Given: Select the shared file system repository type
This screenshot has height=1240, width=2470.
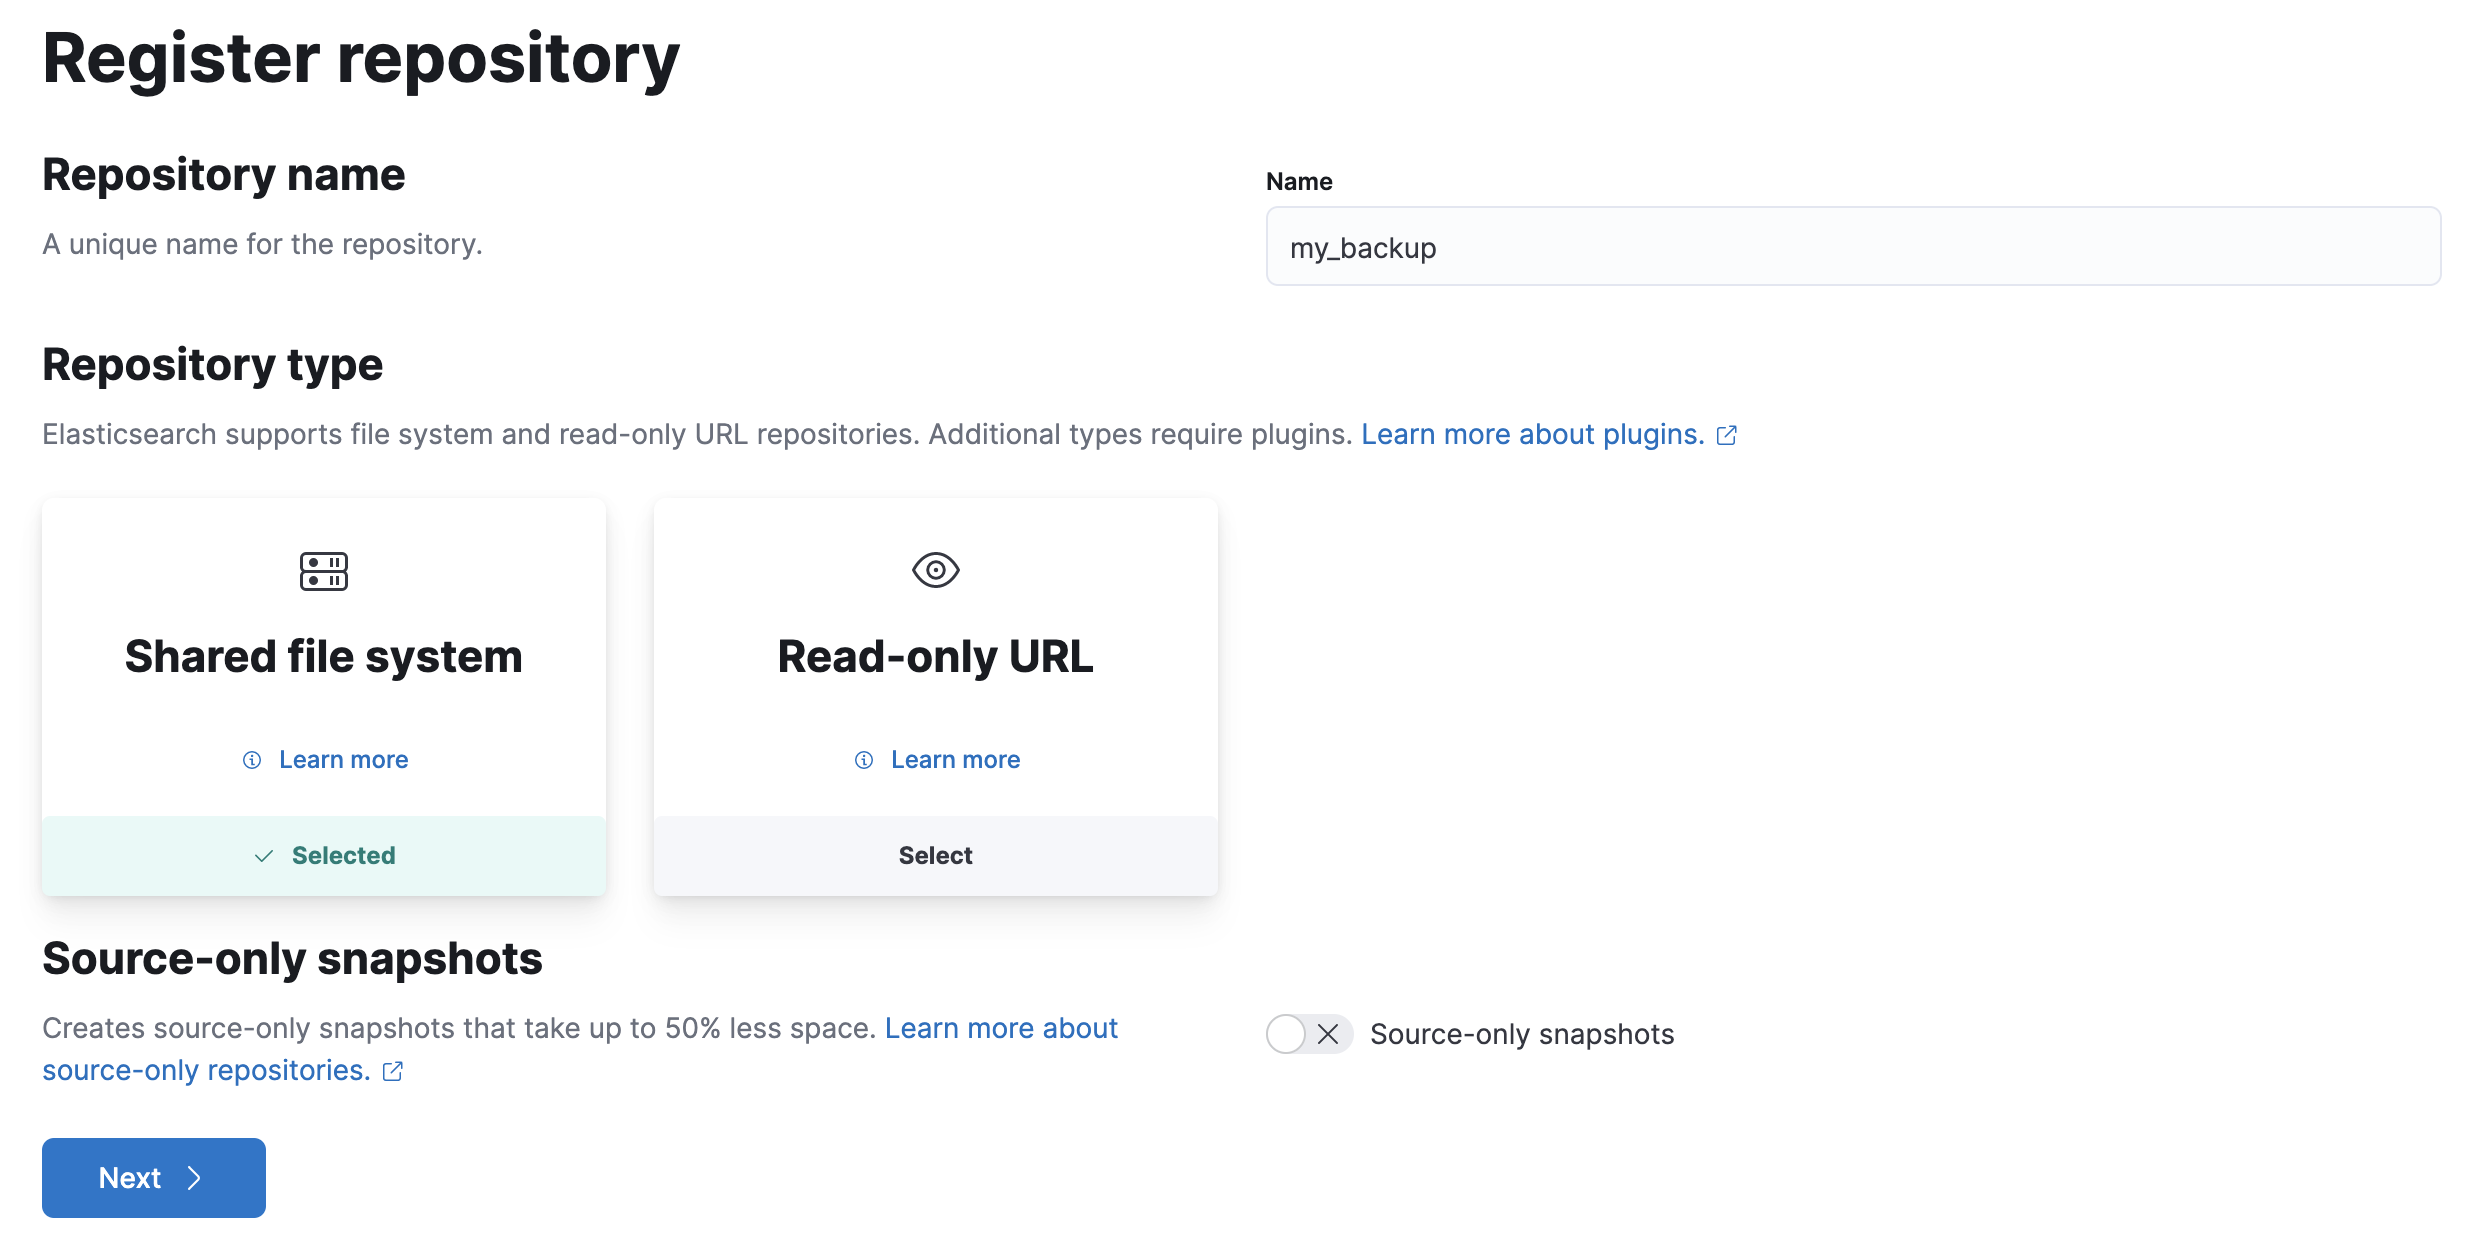Looking at the screenshot, I should (x=323, y=854).
